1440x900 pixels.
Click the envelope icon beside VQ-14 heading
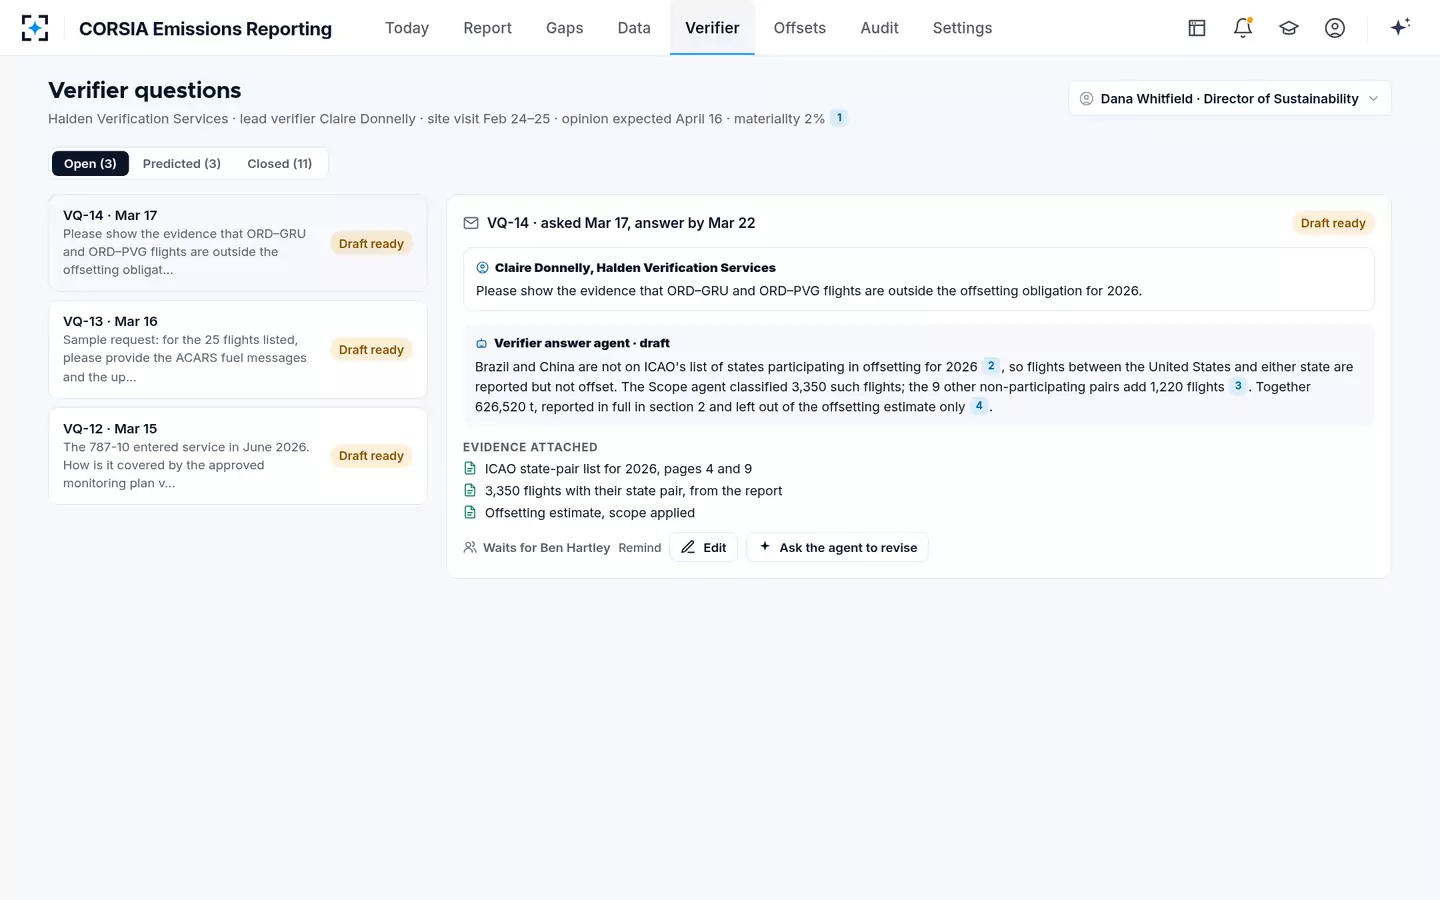point(471,223)
